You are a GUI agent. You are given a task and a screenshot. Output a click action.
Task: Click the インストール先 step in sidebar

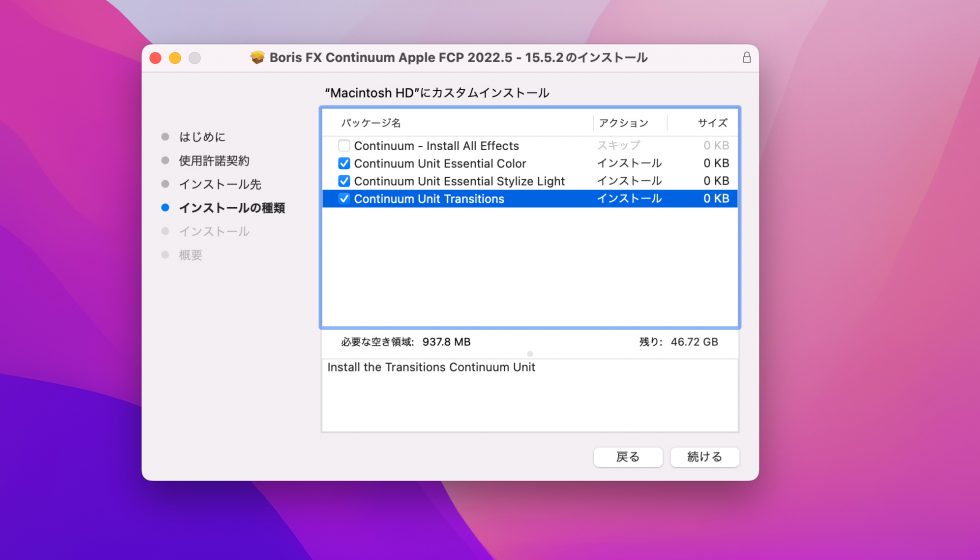point(220,184)
